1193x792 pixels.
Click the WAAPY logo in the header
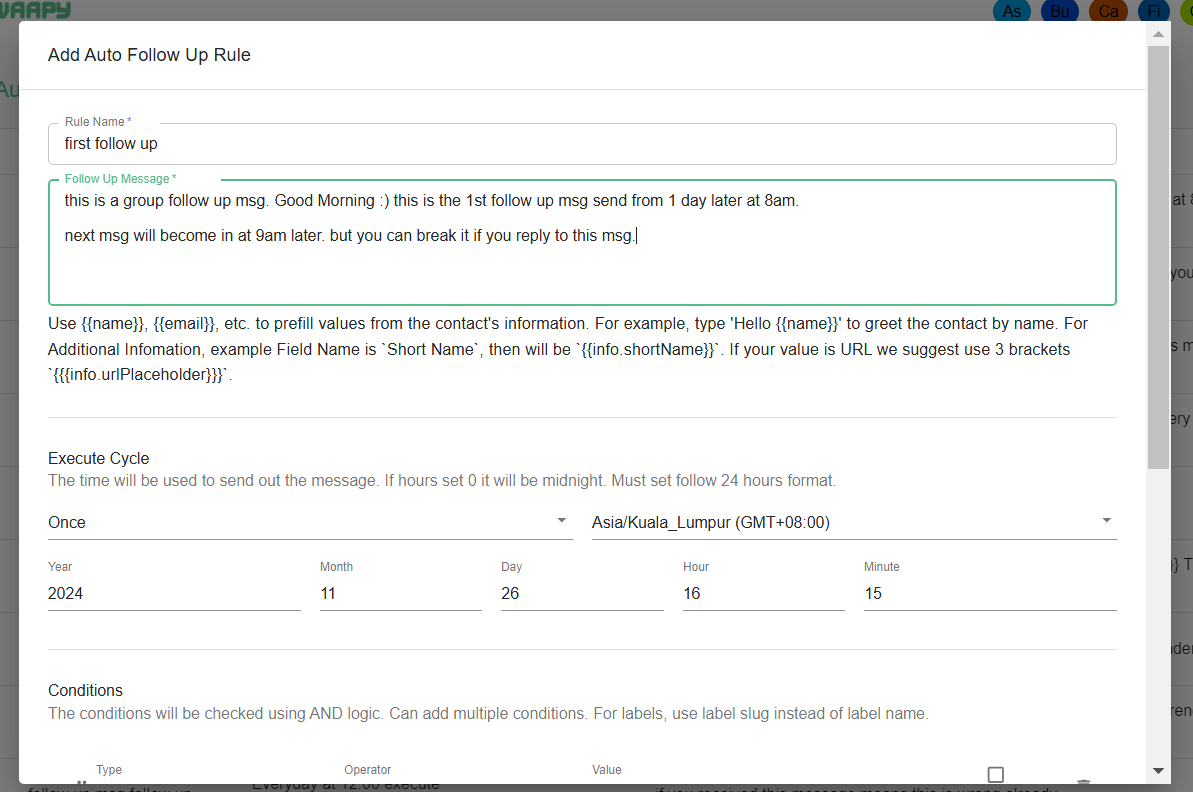(x=36, y=10)
